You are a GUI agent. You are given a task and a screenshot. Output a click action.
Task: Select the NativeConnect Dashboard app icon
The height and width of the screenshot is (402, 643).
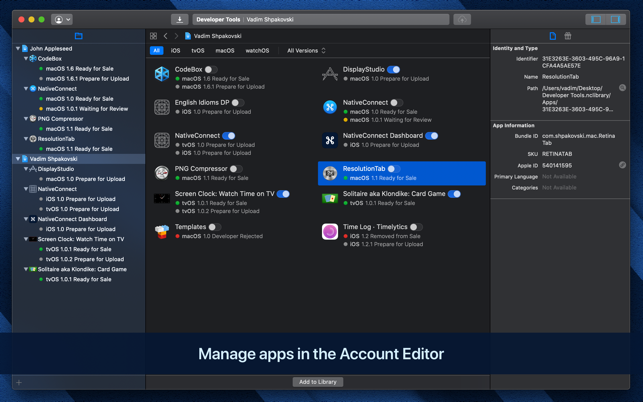coord(330,140)
